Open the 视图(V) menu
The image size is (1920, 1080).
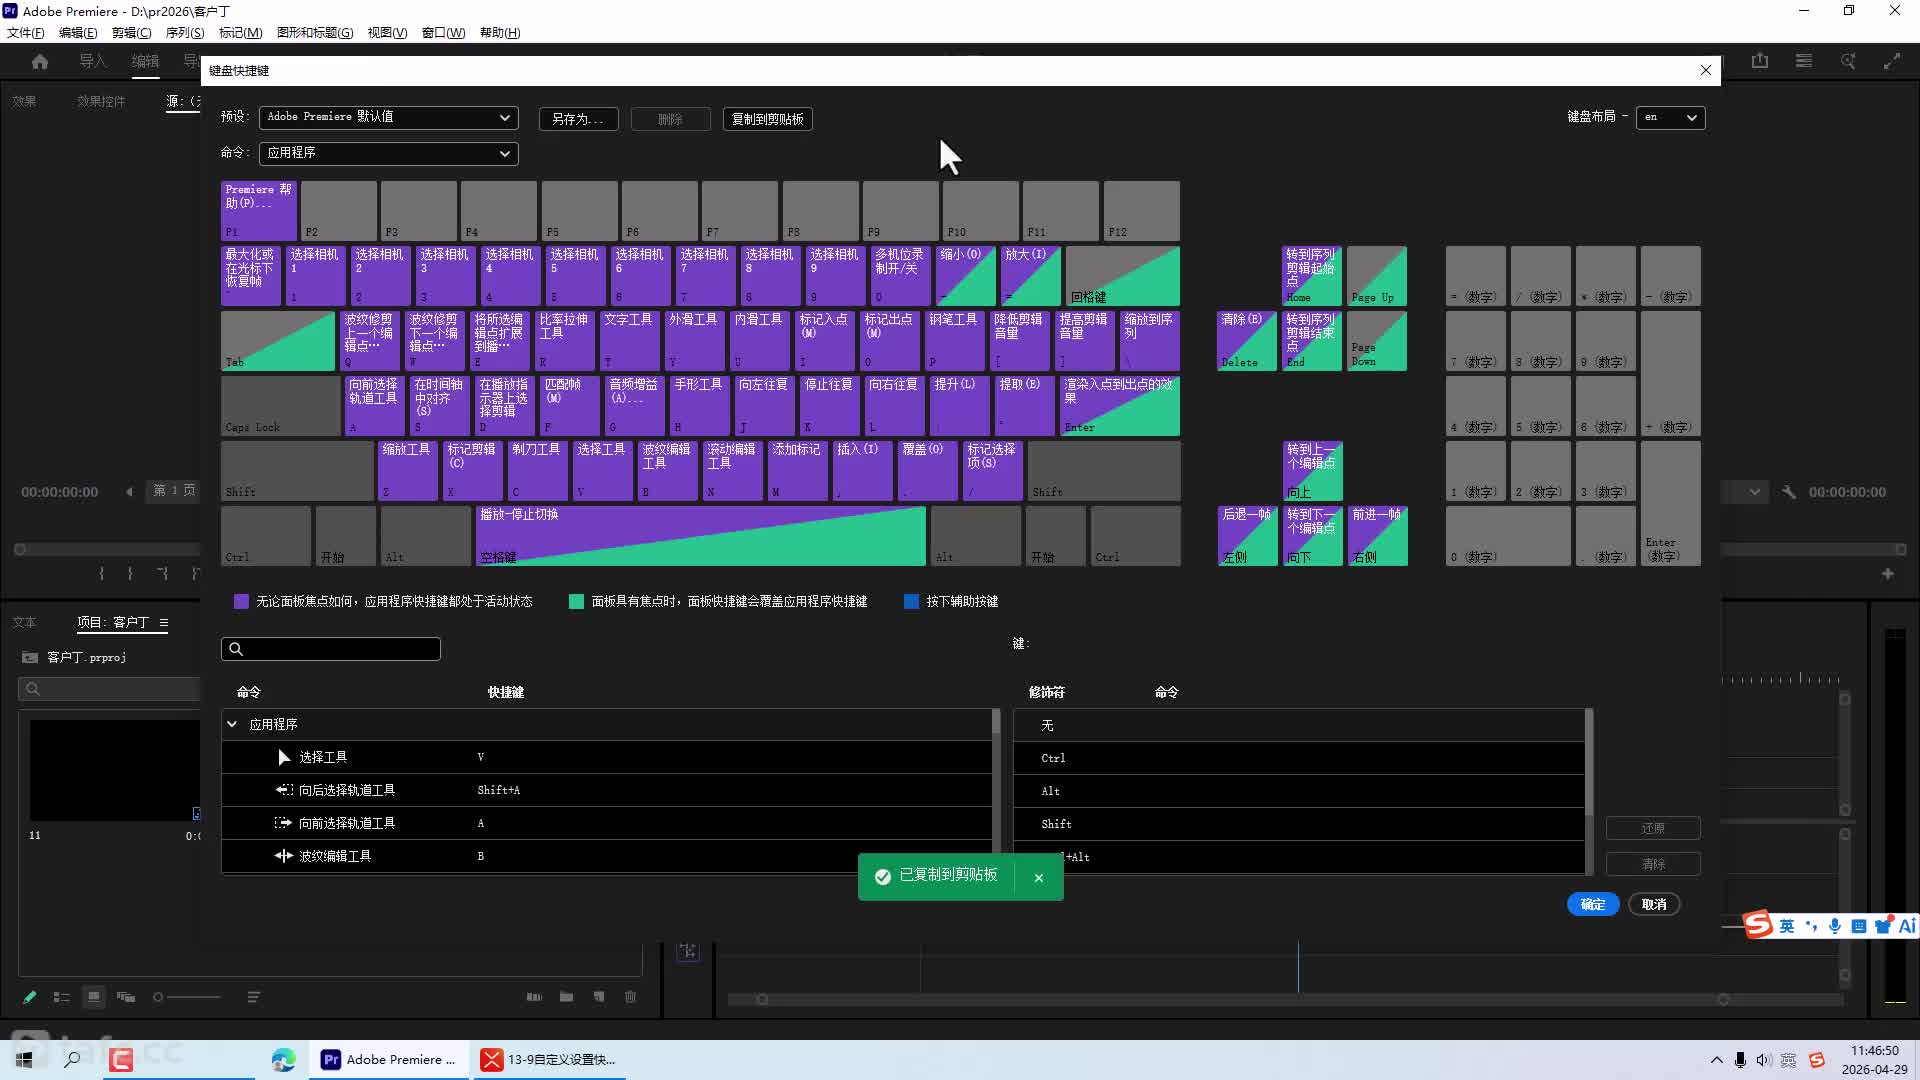click(x=387, y=33)
